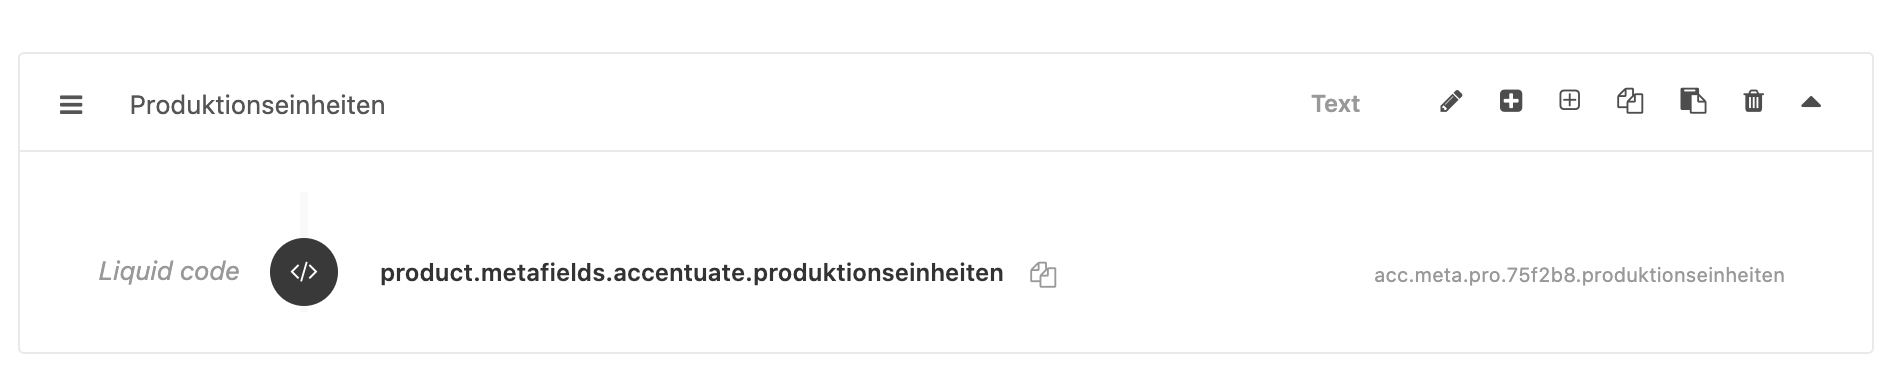Collapse the Produktionseinheiten panel with up caret
This screenshot has width=1904, height=366.
coord(1811,102)
